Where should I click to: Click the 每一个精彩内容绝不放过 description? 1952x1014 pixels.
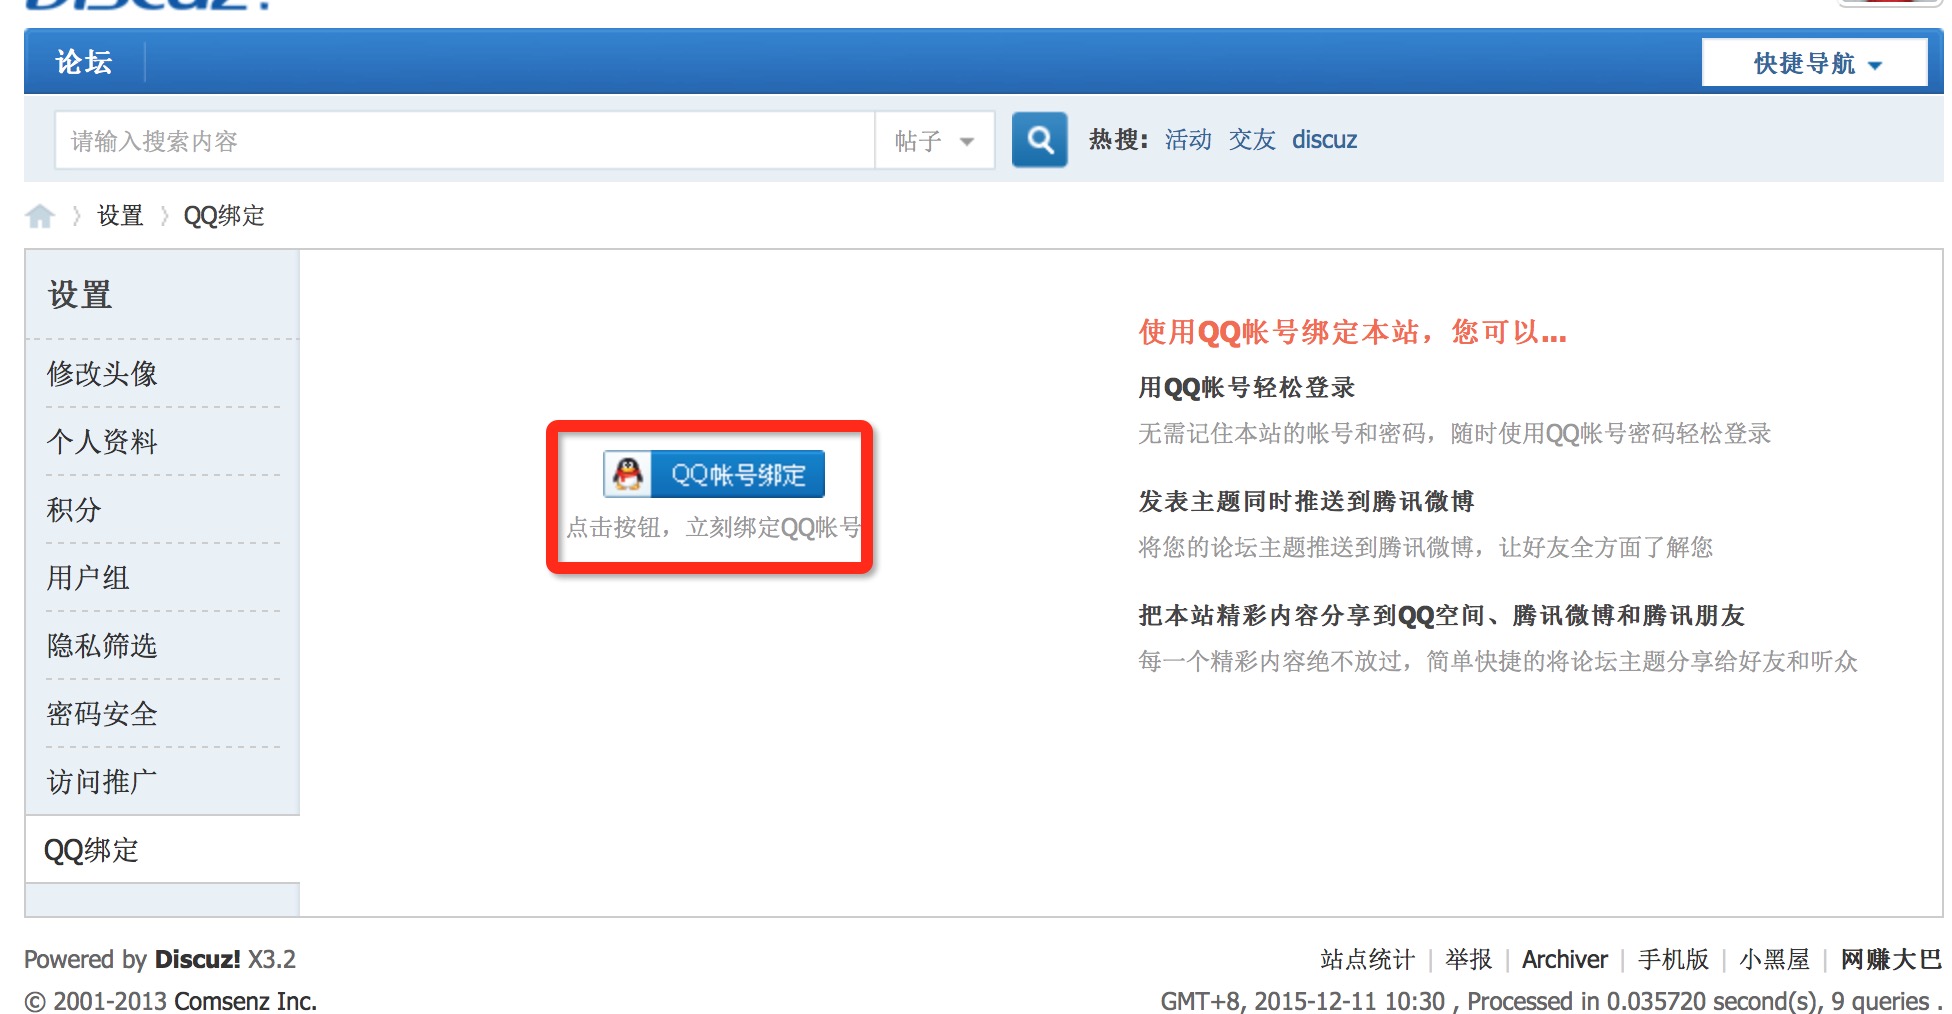tap(1498, 662)
